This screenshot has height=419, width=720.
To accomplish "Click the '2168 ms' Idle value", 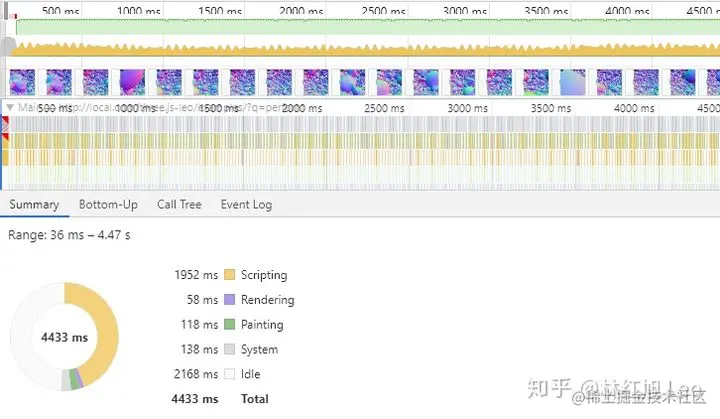I will click(x=196, y=374).
